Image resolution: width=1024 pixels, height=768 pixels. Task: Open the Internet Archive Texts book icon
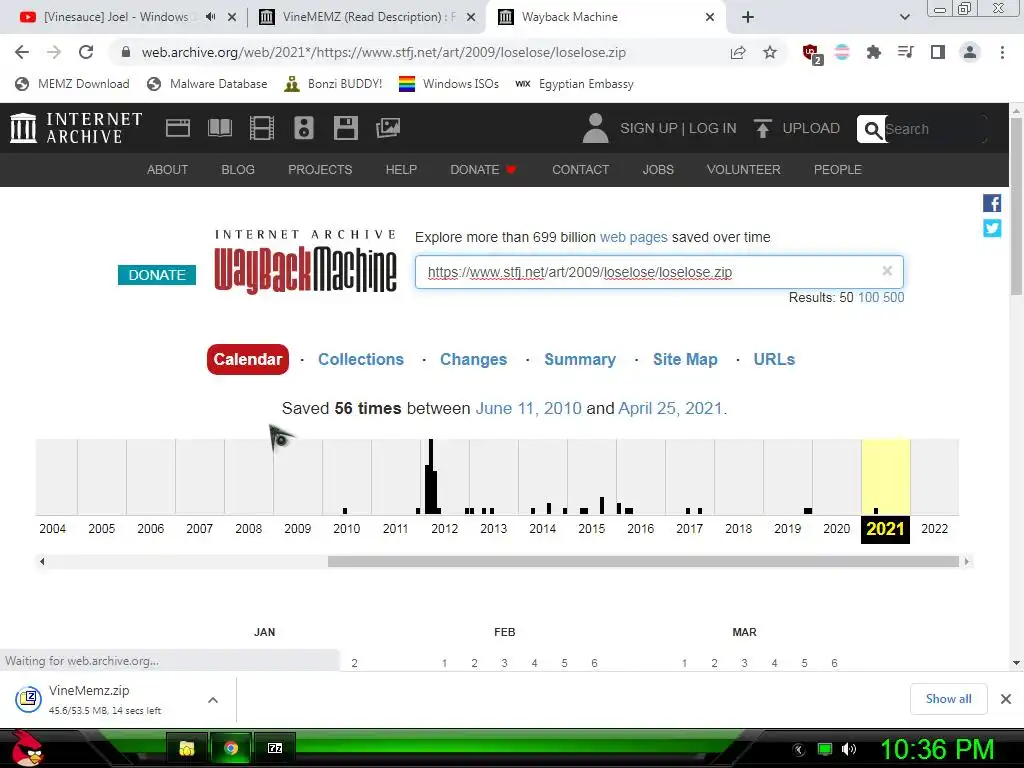click(x=219, y=127)
